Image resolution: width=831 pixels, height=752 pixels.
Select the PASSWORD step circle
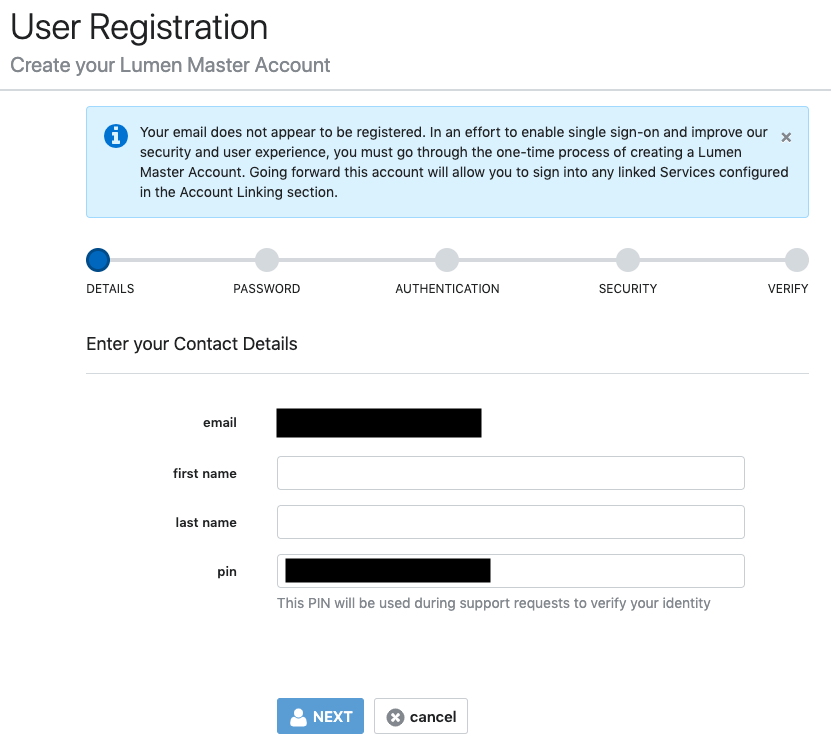(x=267, y=260)
